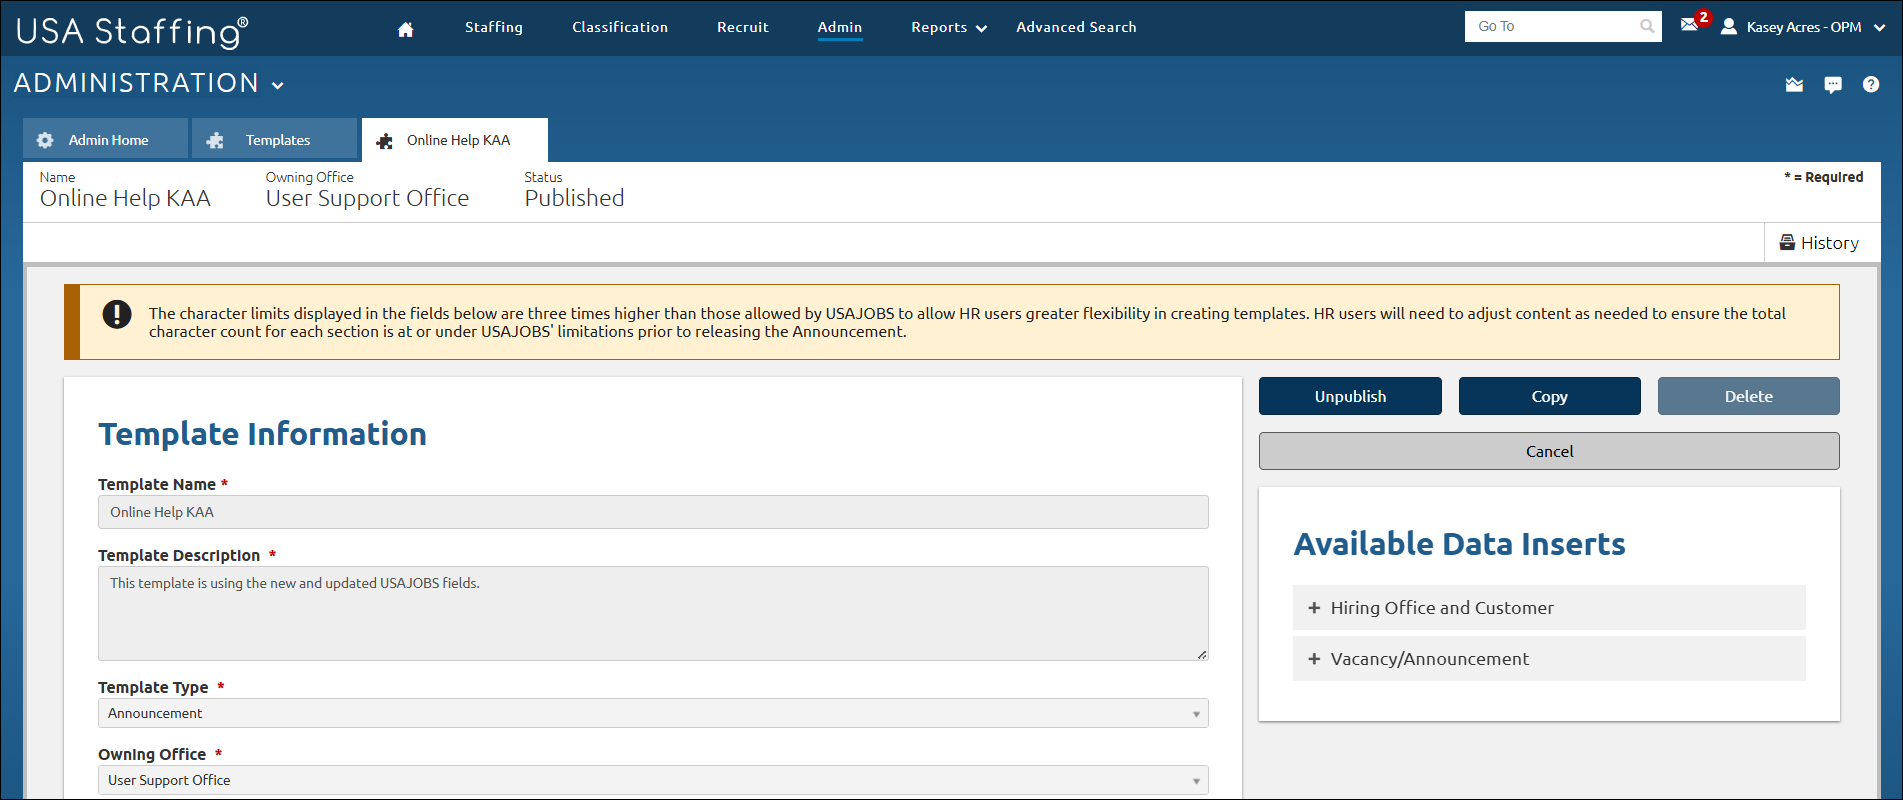Open Advanced Search
This screenshot has width=1903, height=800.
[1076, 27]
